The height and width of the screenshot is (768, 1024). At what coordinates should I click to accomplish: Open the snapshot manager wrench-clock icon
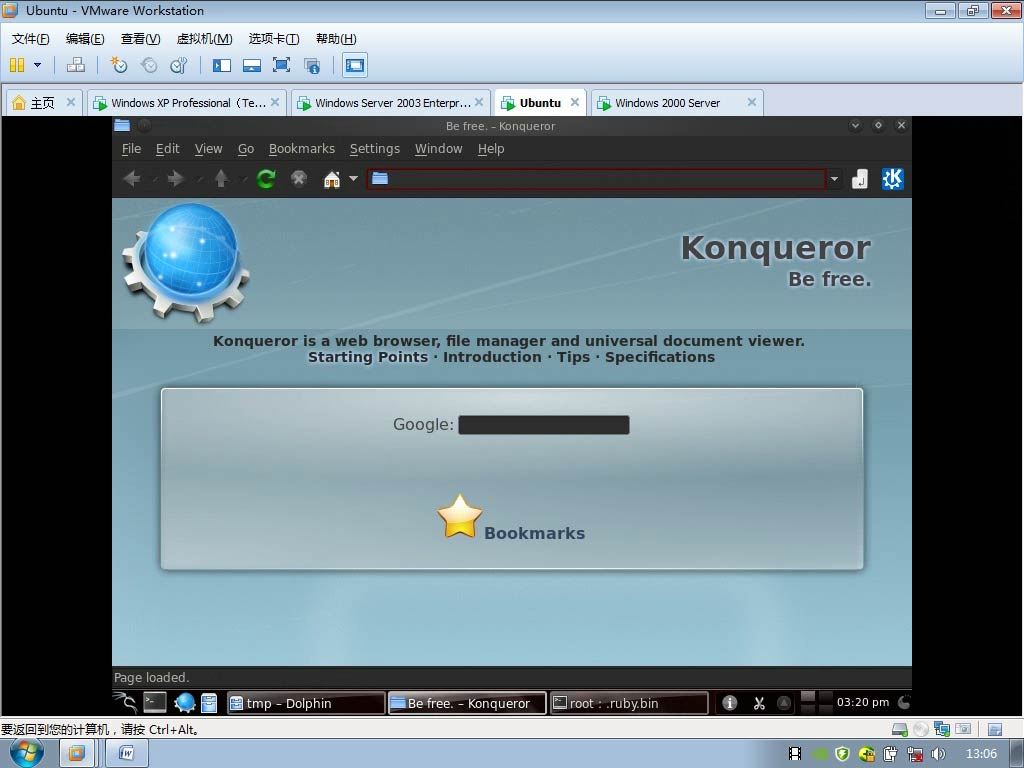click(178, 65)
